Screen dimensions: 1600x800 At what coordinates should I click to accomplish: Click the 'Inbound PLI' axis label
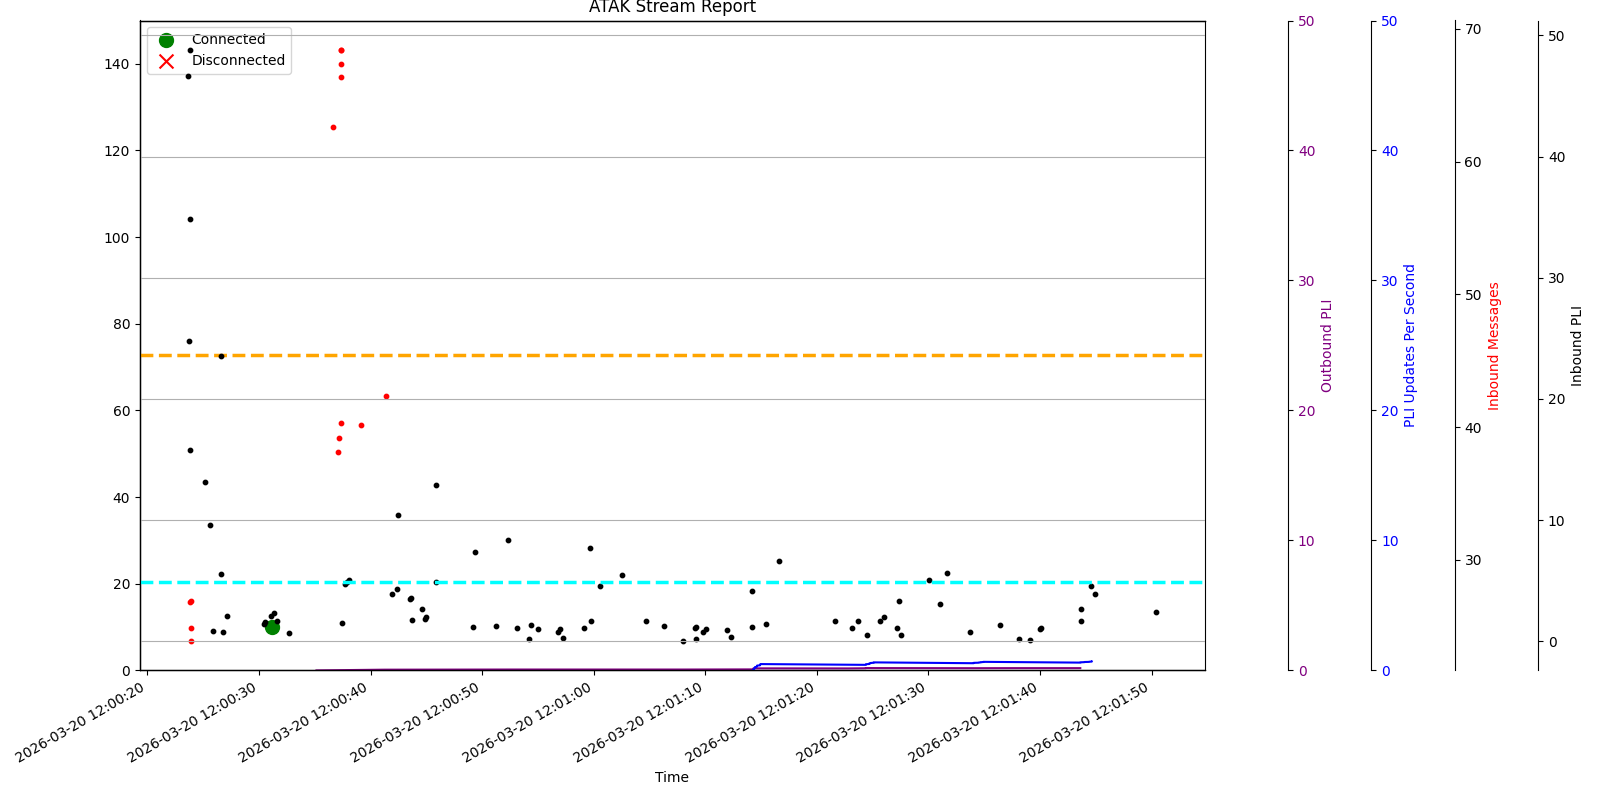coord(1577,345)
